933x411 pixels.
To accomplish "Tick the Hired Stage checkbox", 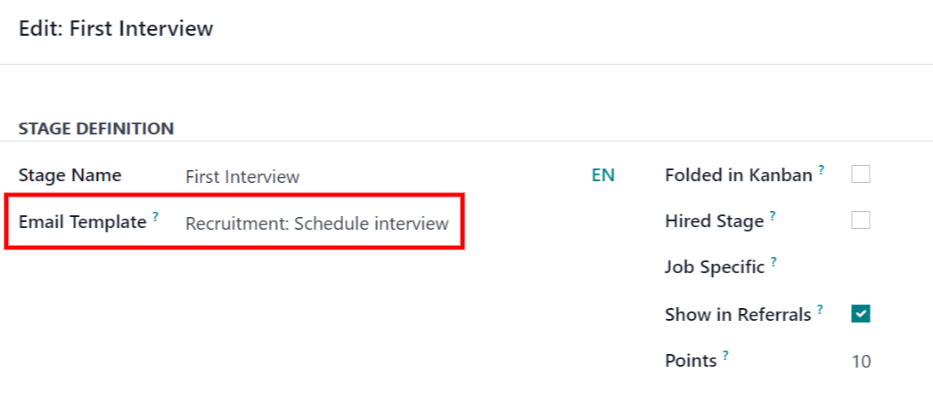I will click(x=861, y=221).
